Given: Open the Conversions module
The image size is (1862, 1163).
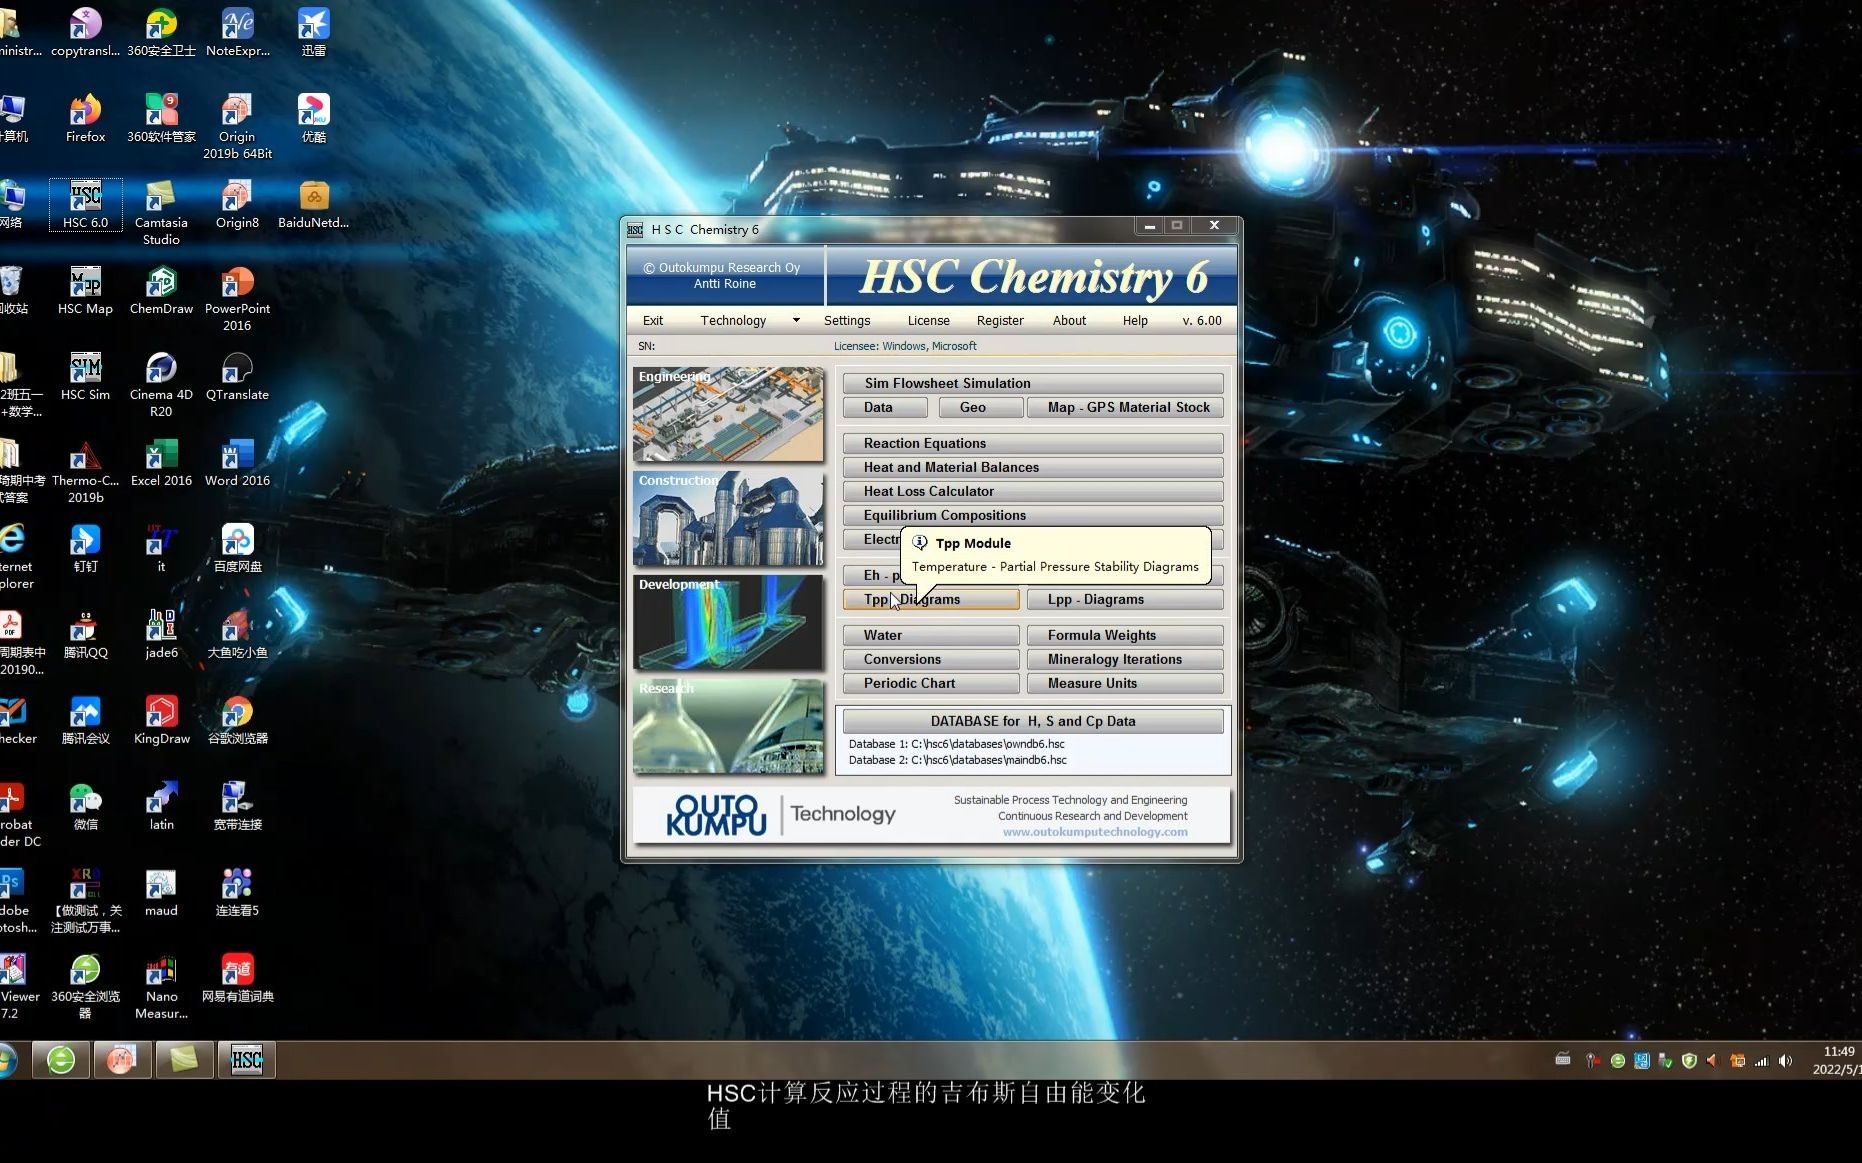Looking at the screenshot, I should [931, 659].
